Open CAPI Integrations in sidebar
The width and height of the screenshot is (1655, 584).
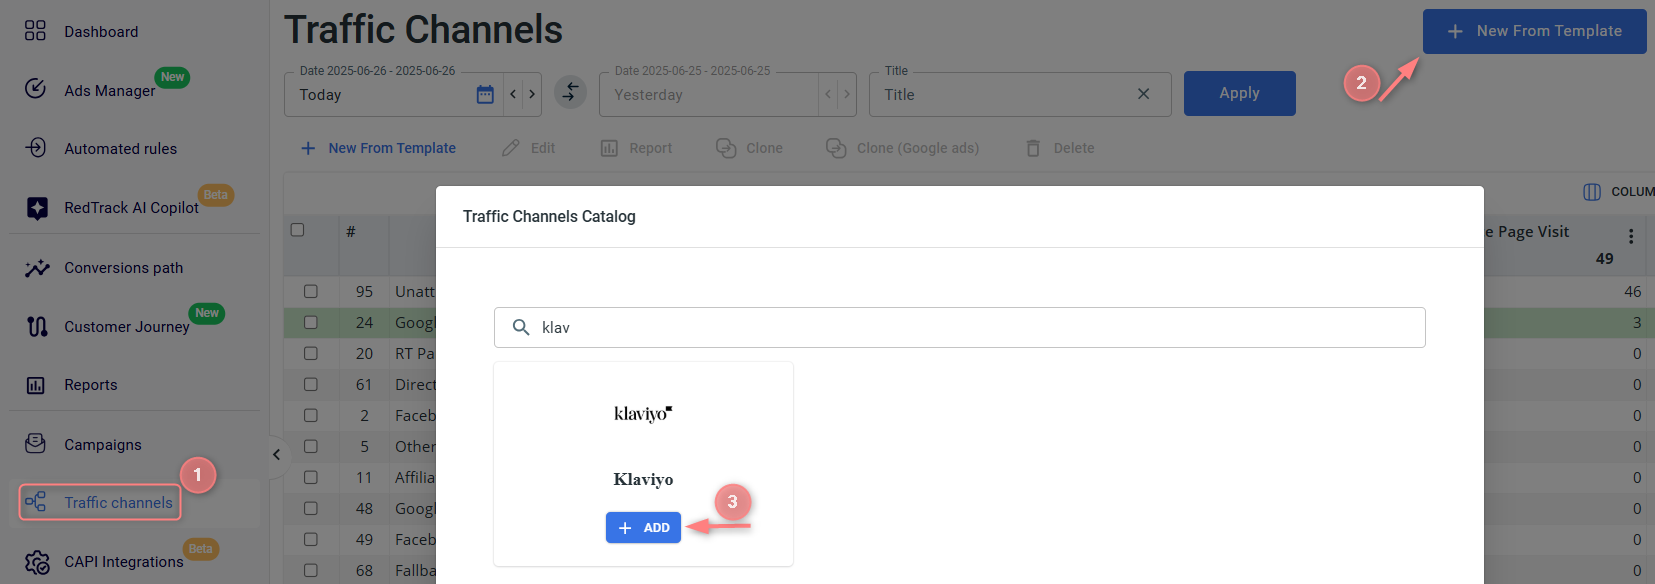[123, 562]
